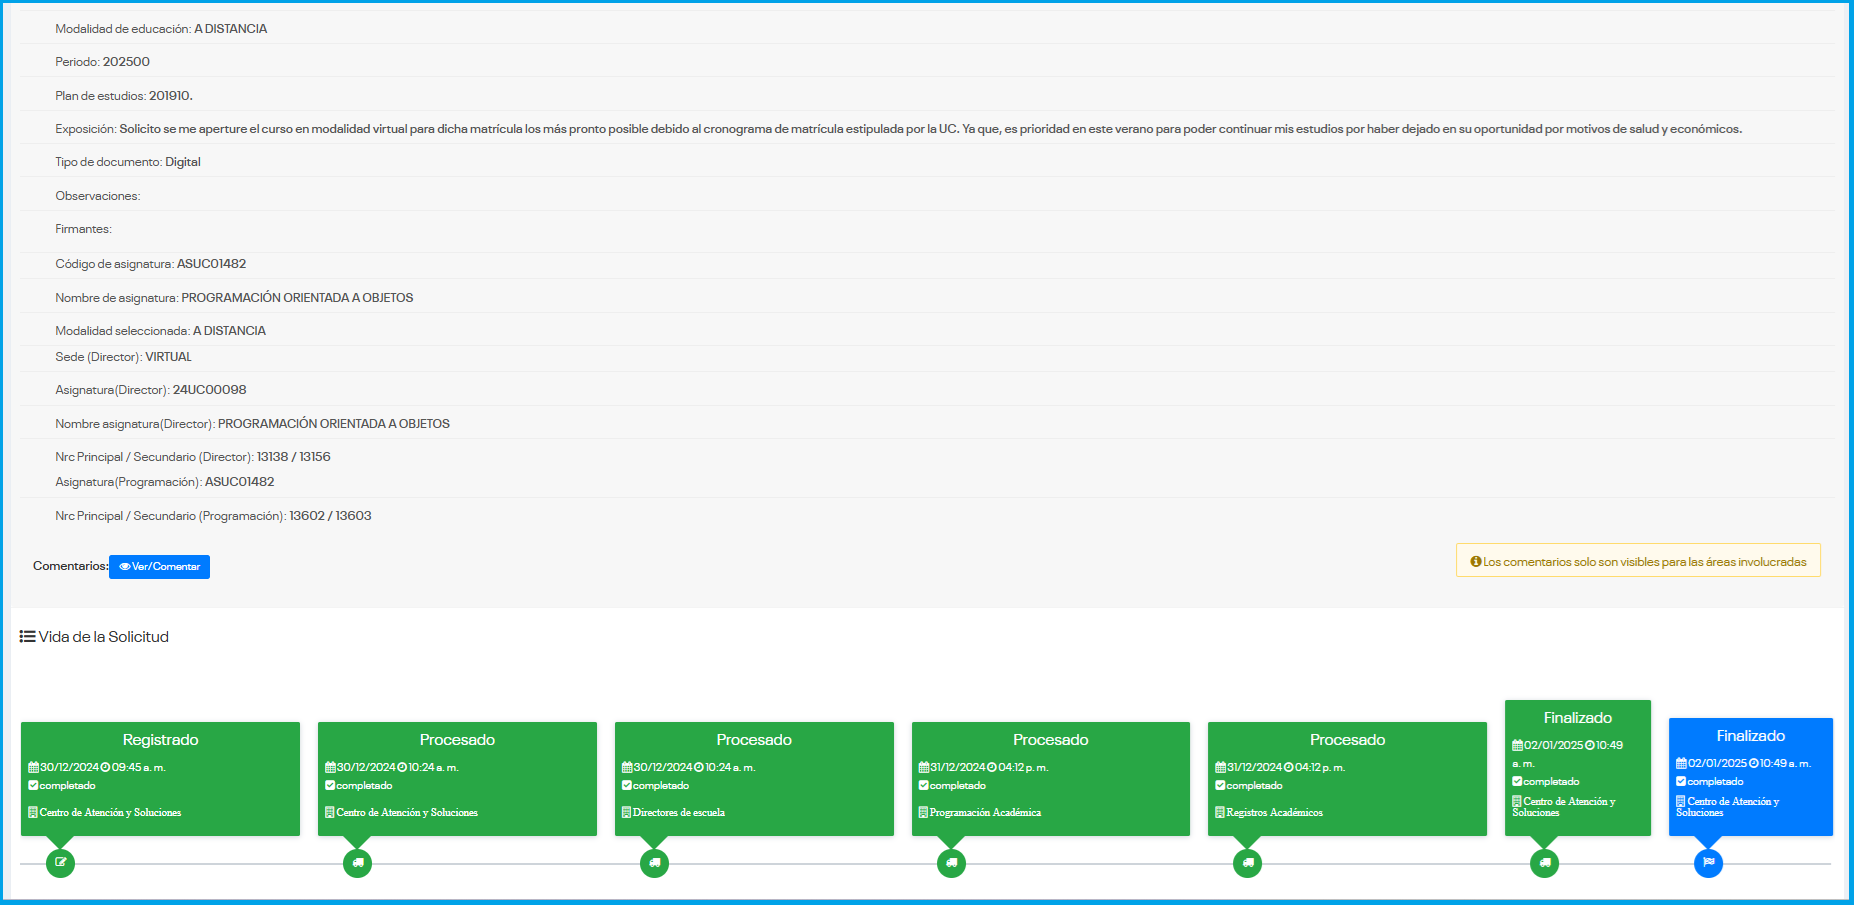The width and height of the screenshot is (1854, 905).
Task: Click the completado checkbox in blue Finalizado card
Action: click(x=1681, y=782)
